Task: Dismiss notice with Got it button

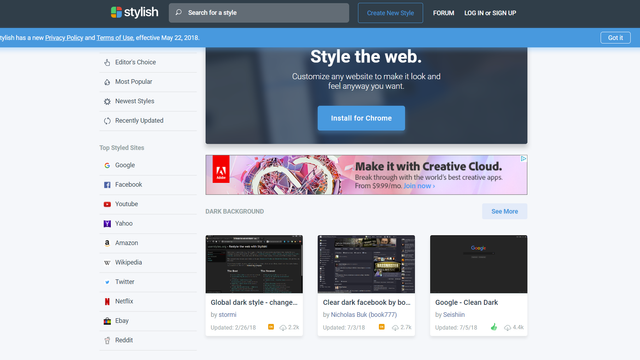Action: pyautogui.click(x=615, y=38)
